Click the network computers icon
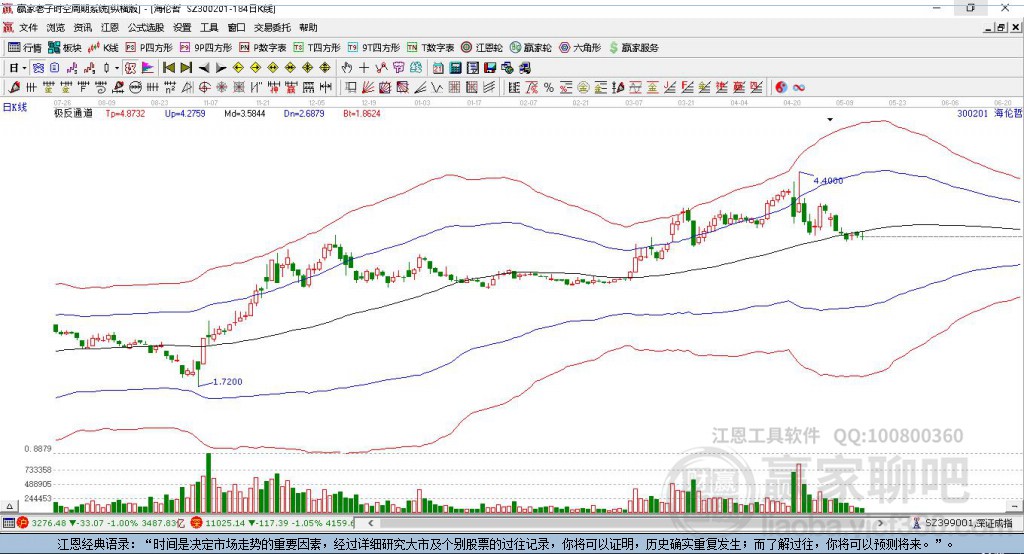Viewport: 1024px width, 554px height. (x=507, y=68)
